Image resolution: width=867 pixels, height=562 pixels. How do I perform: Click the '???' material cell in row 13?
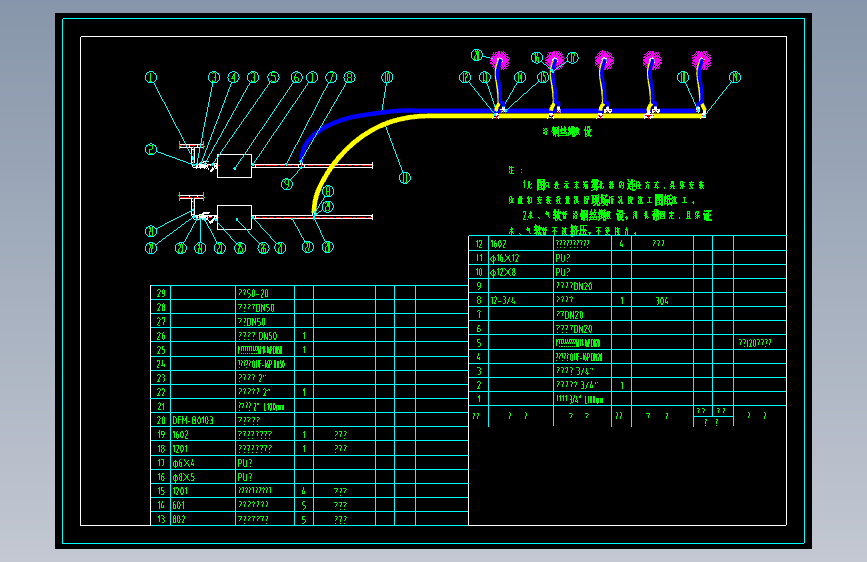click(x=341, y=519)
